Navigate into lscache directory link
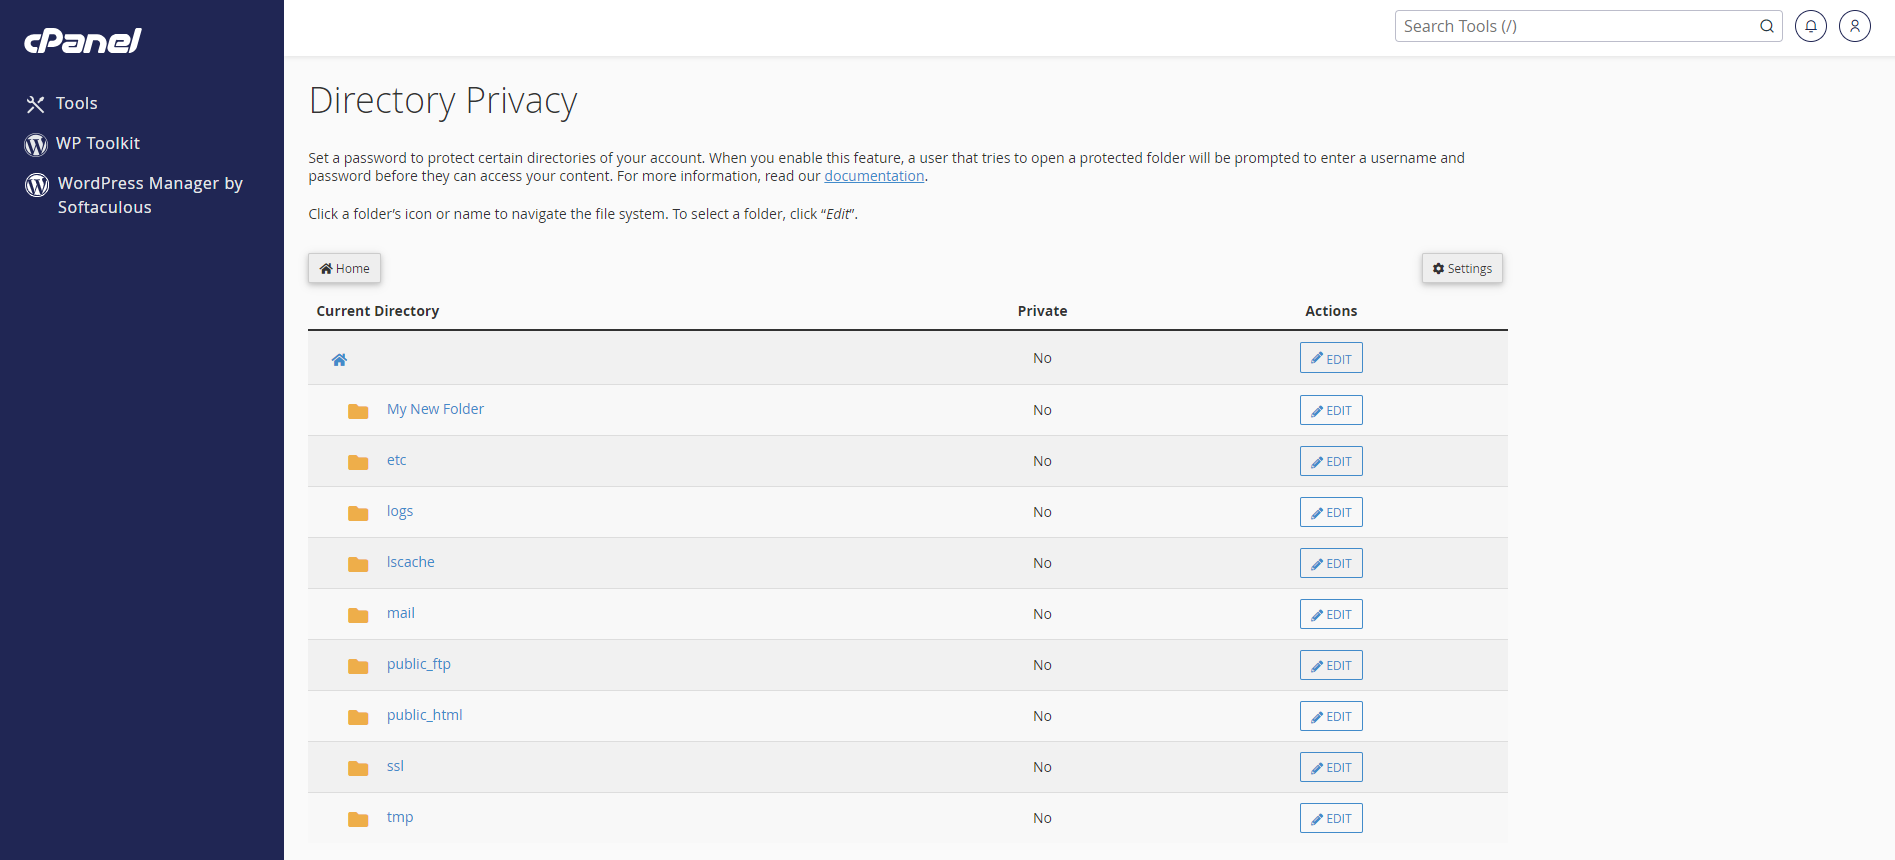The image size is (1895, 860). (x=411, y=562)
